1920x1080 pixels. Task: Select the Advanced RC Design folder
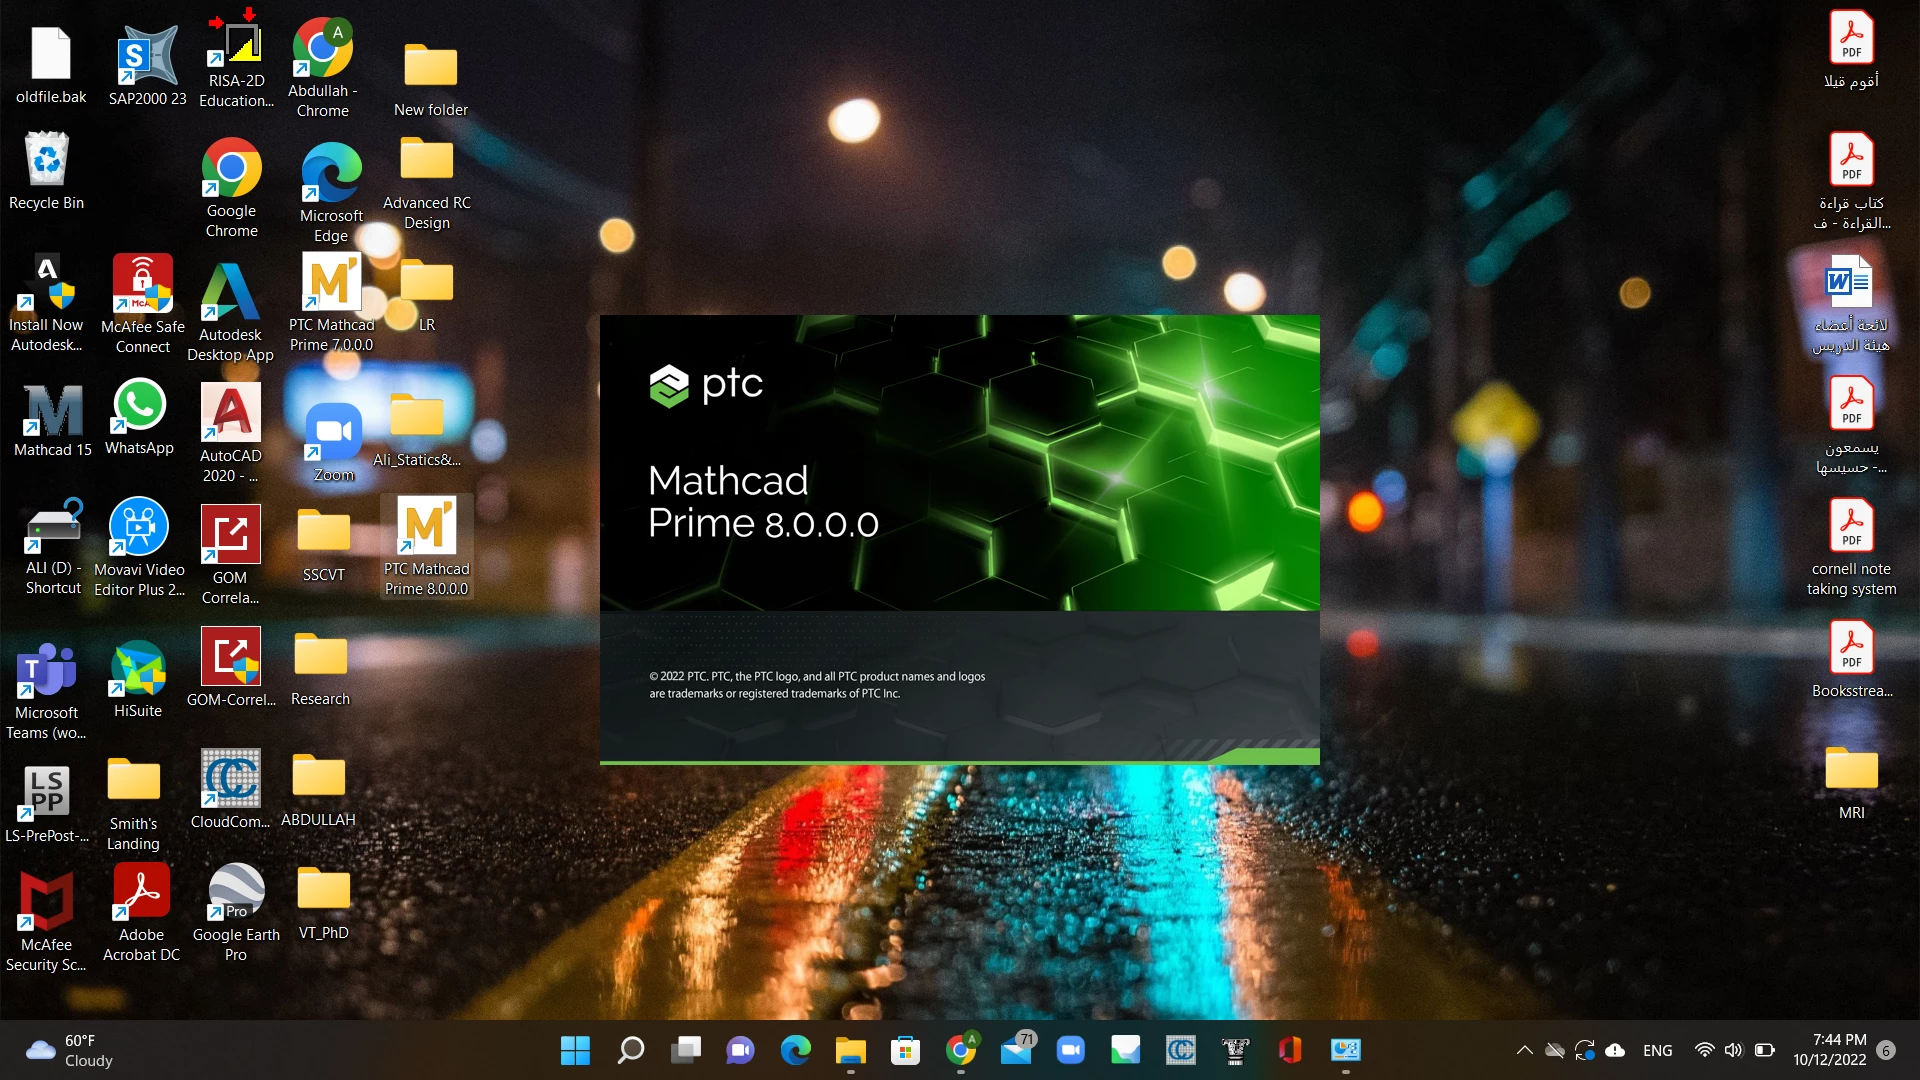(x=427, y=160)
